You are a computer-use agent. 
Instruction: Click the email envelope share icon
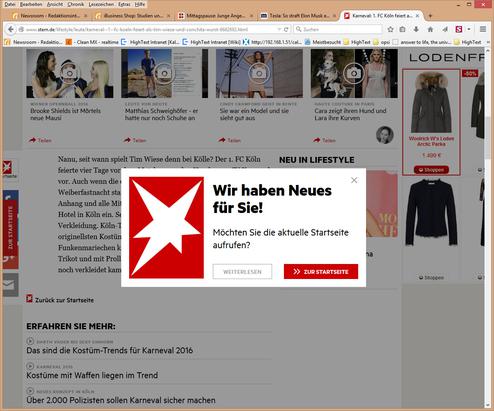click(9, 285)
